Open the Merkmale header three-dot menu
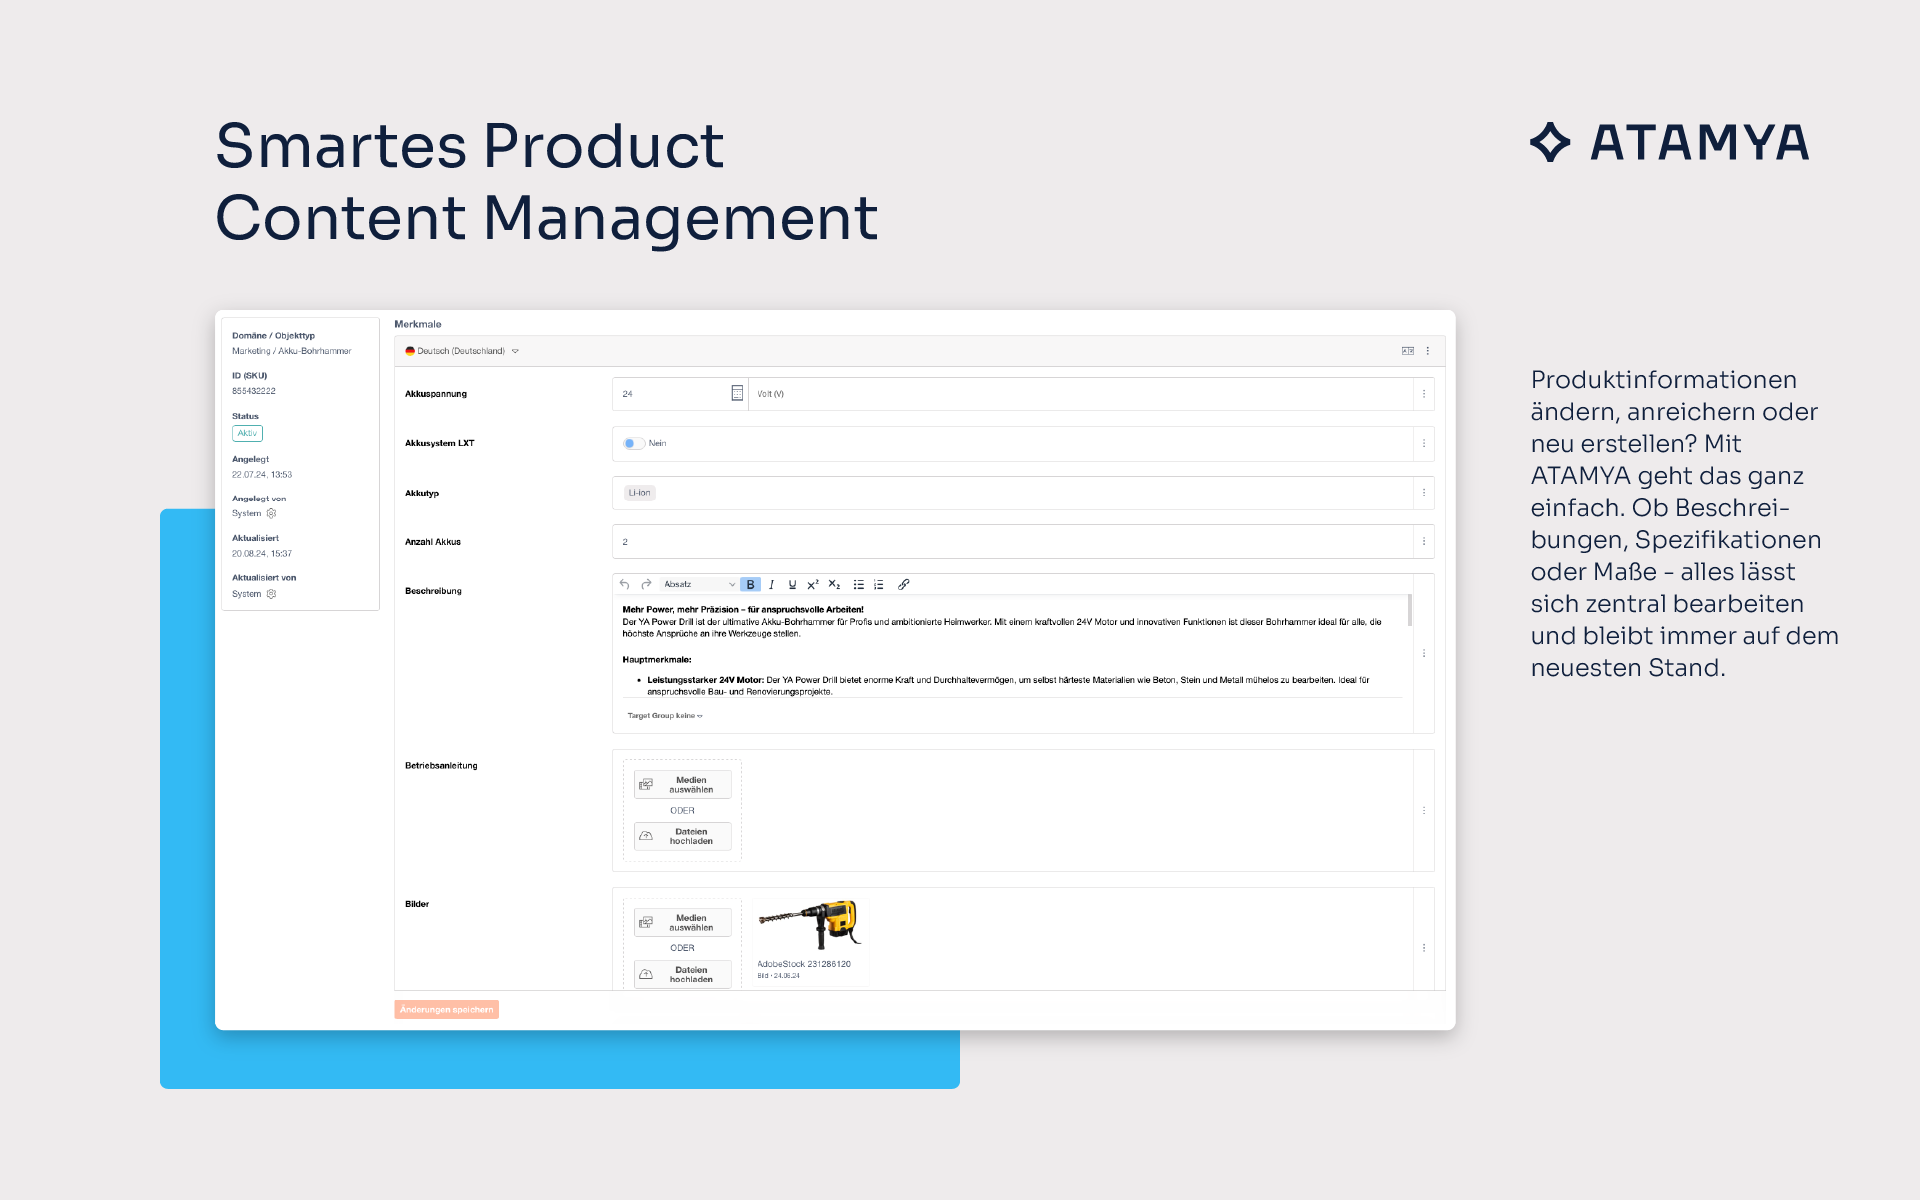 [1428, 351]
